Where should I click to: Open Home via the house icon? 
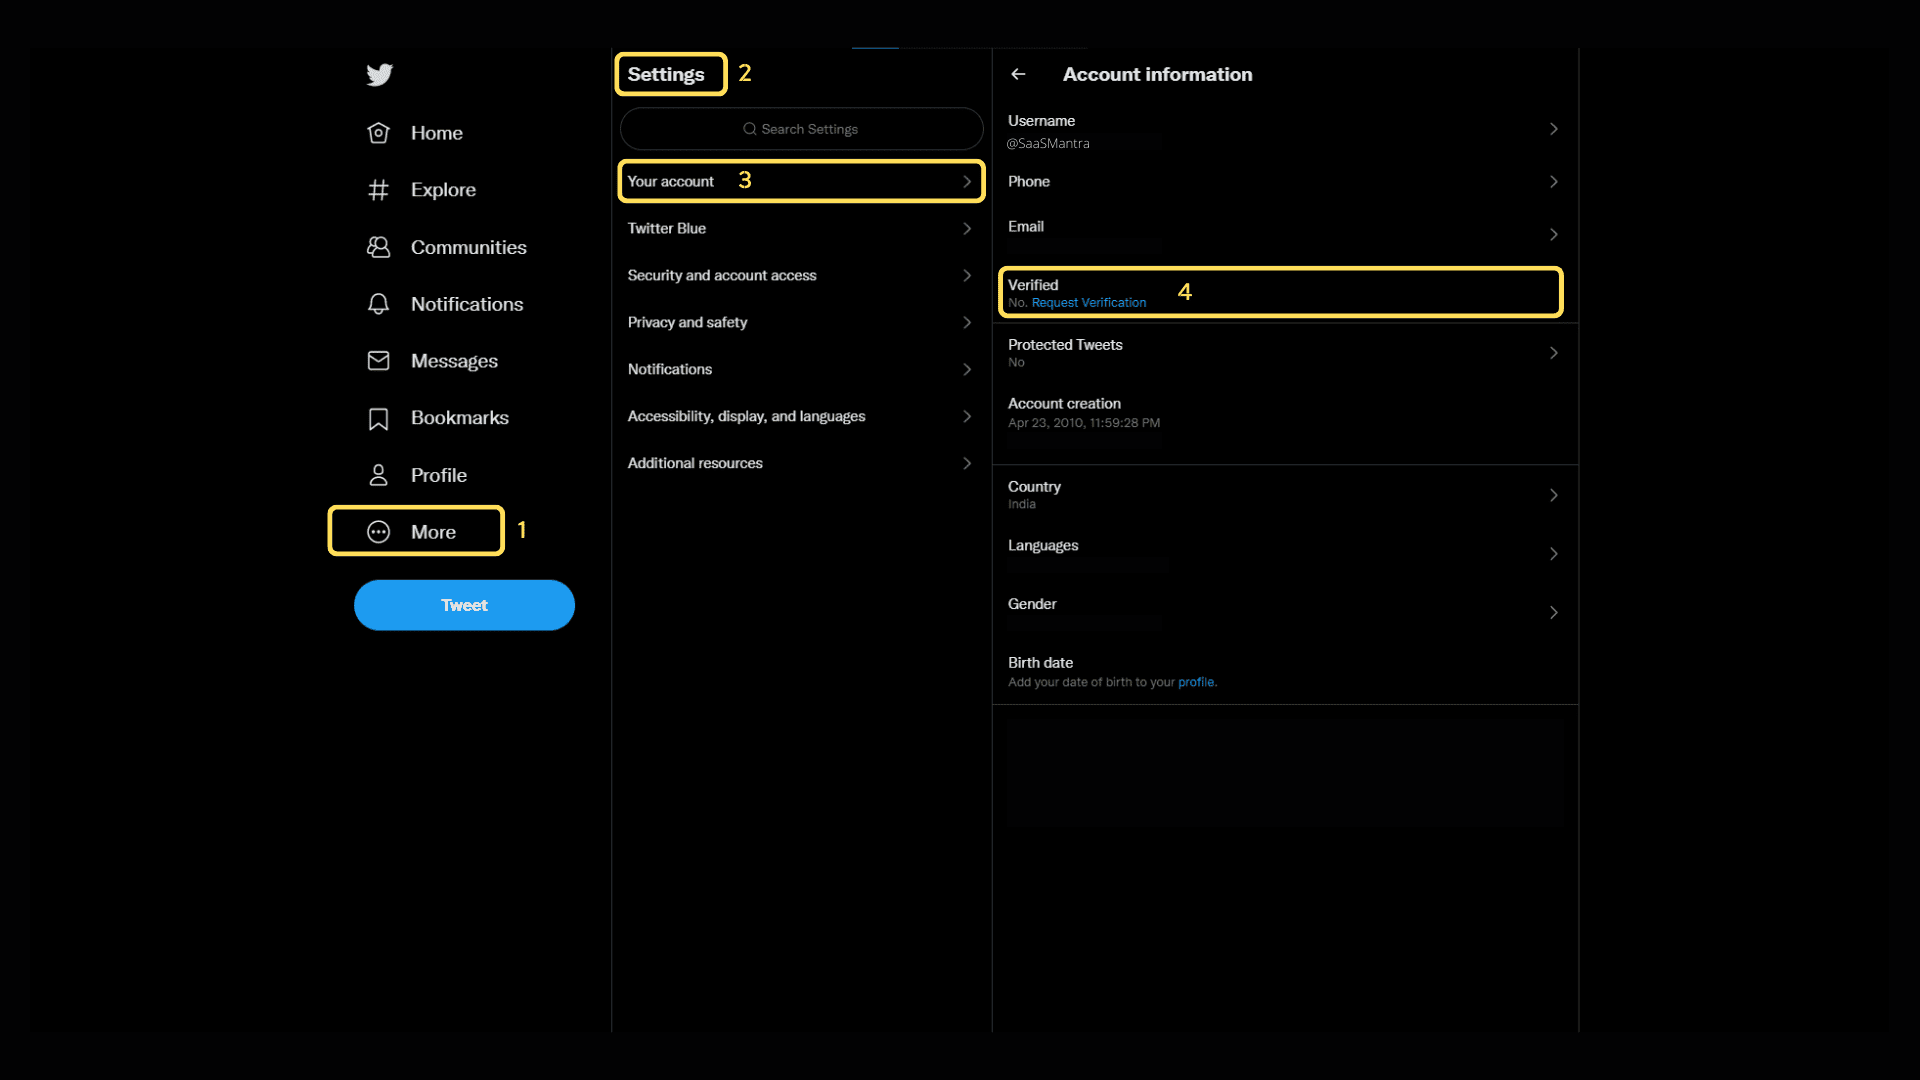pyautogui.click(x=378, y=133)
